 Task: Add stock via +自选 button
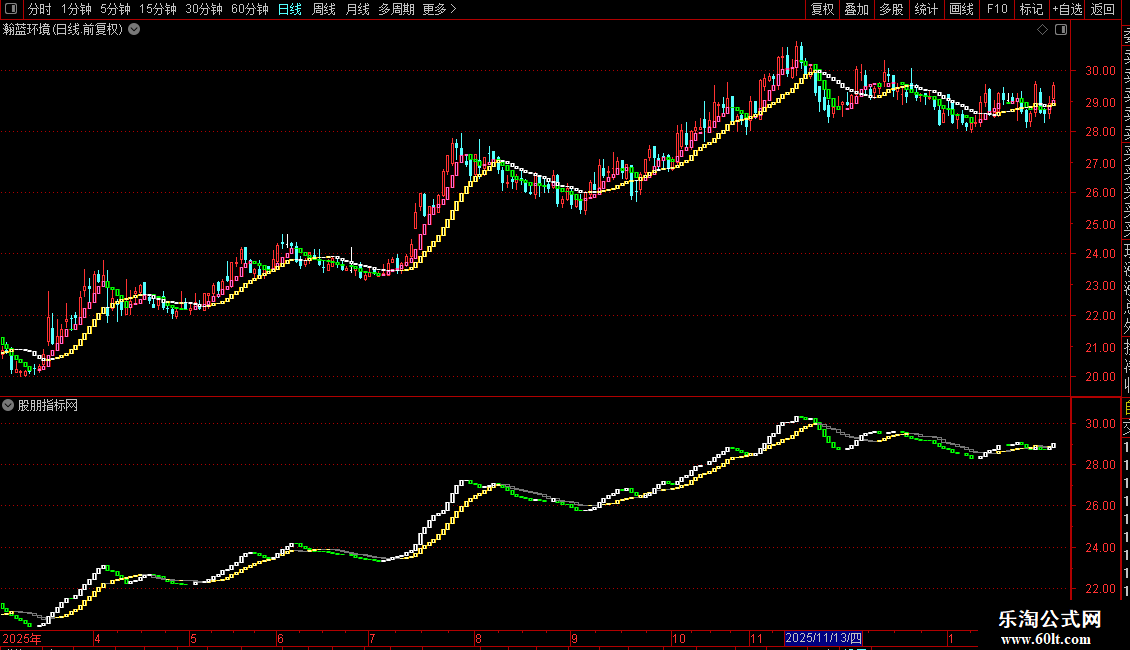tap(1067, 9)
